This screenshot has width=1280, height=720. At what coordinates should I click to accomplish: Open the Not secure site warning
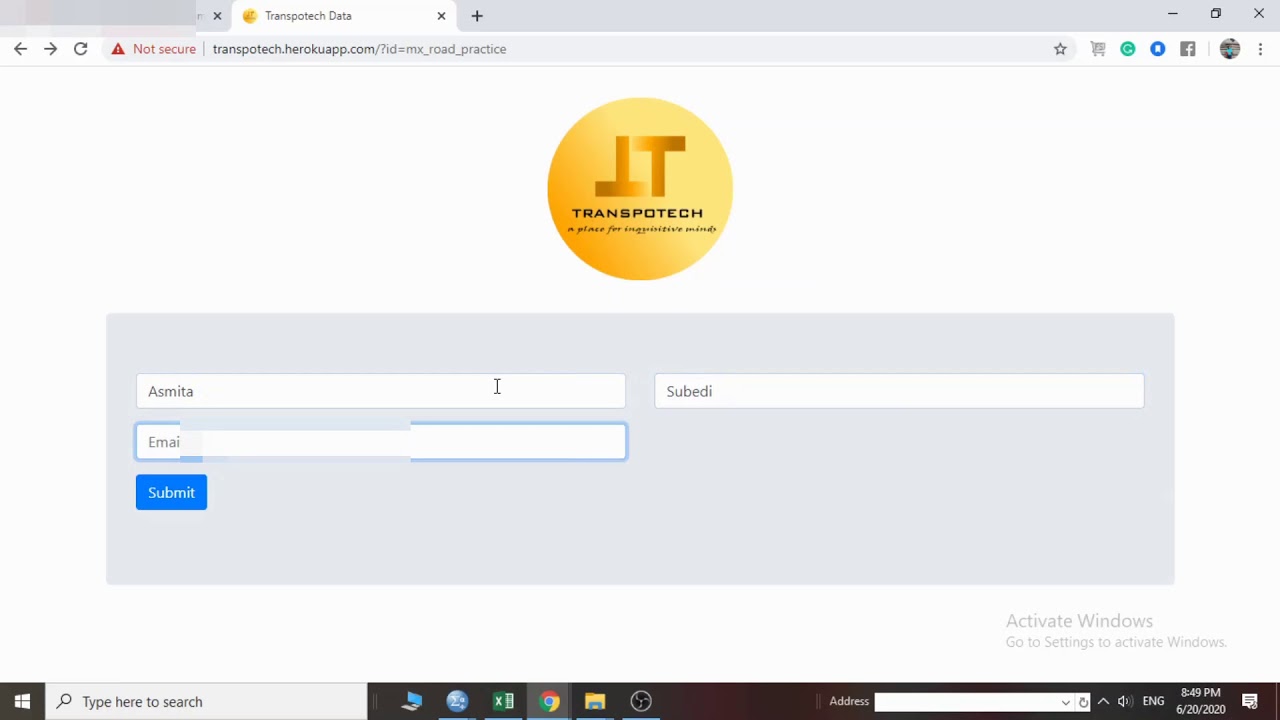pyautogui.click(x=154, y=49)
